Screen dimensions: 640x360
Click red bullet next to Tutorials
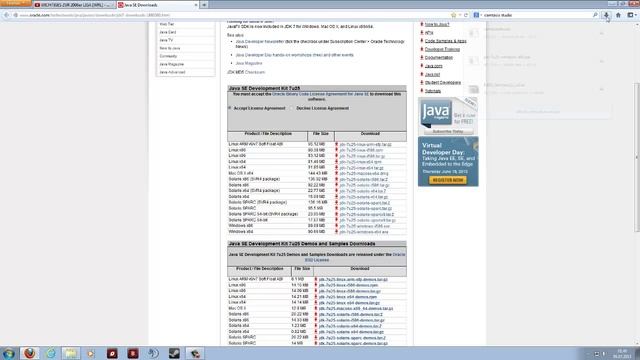click(x=422, y=91)
